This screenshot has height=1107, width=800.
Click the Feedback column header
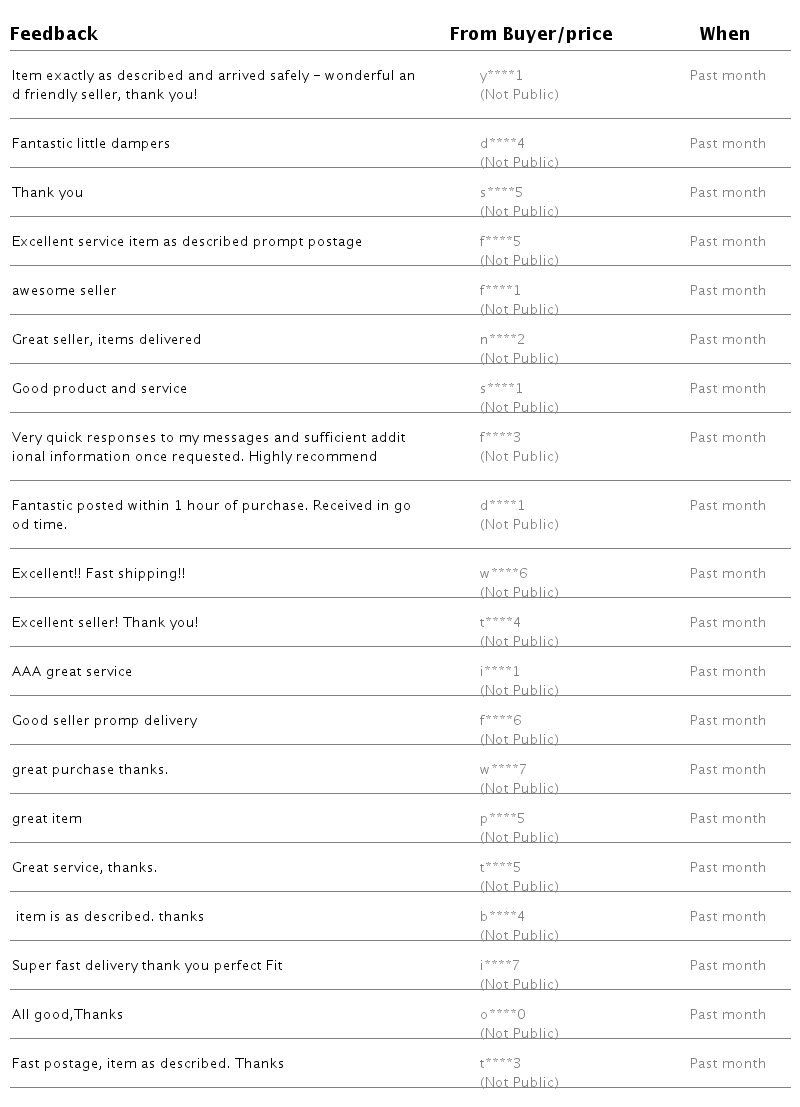point(54,34)
